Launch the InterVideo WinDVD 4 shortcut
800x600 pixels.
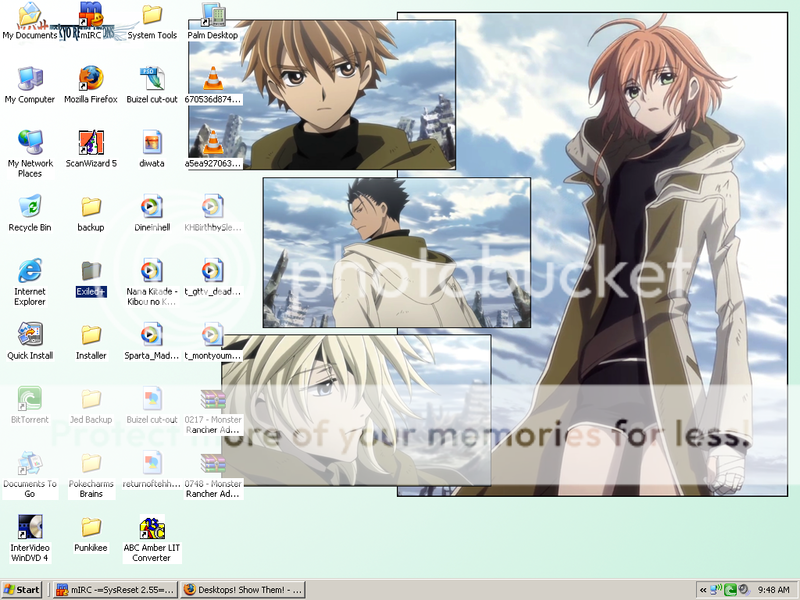pos(30,538)
